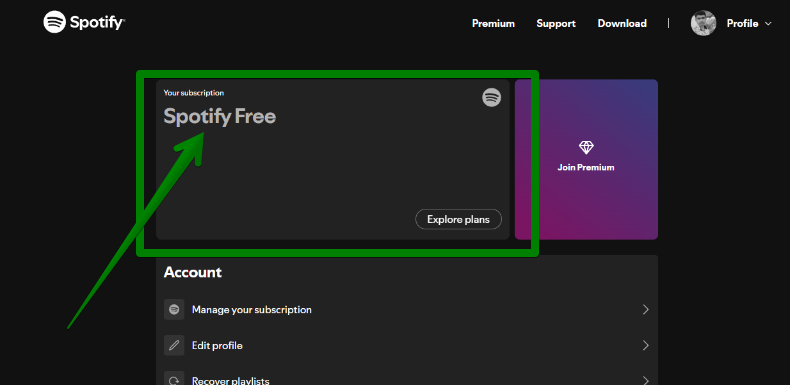Click the chevron on Recover playlists row
790x385 pixels.
[x=645, y=380]
